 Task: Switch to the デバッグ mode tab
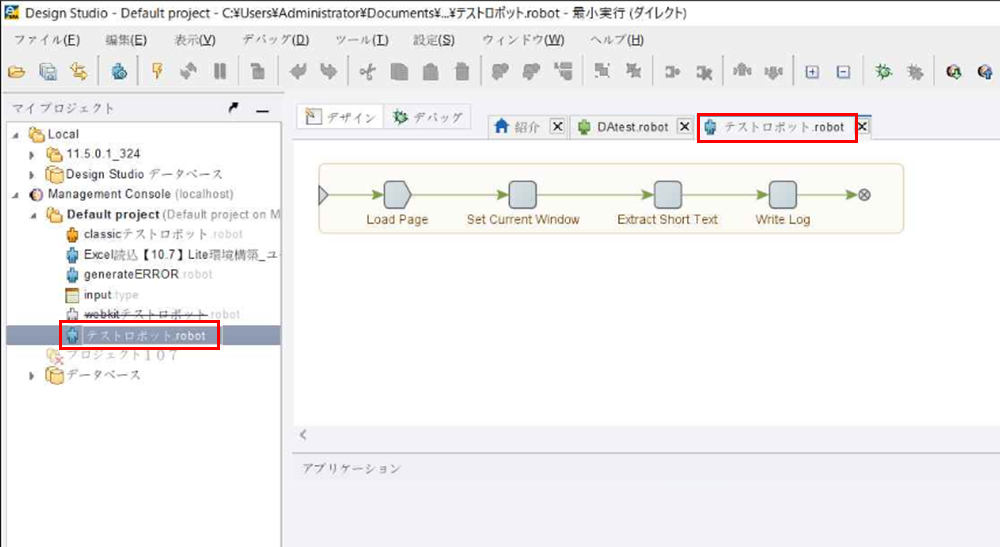428,117
